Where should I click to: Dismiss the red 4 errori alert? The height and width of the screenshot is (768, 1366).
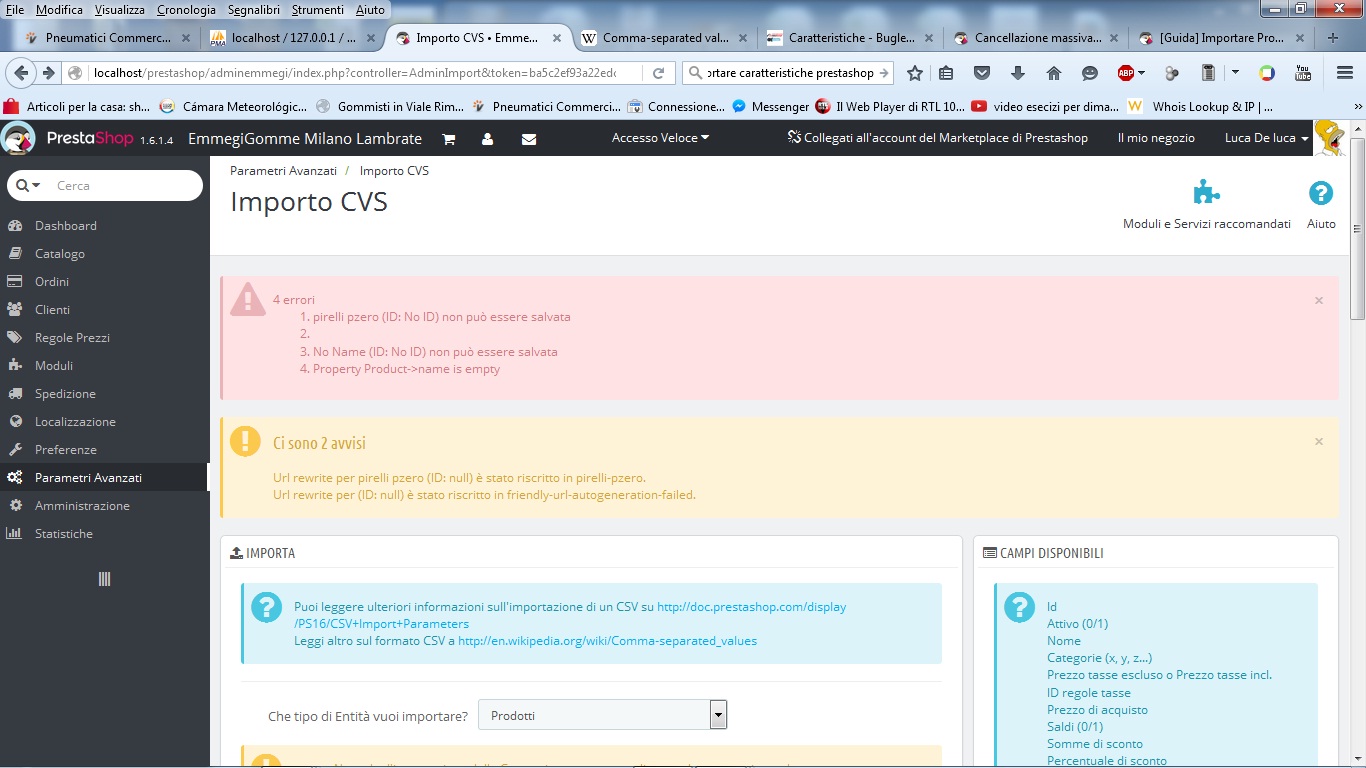click(x=1319, y=300)
